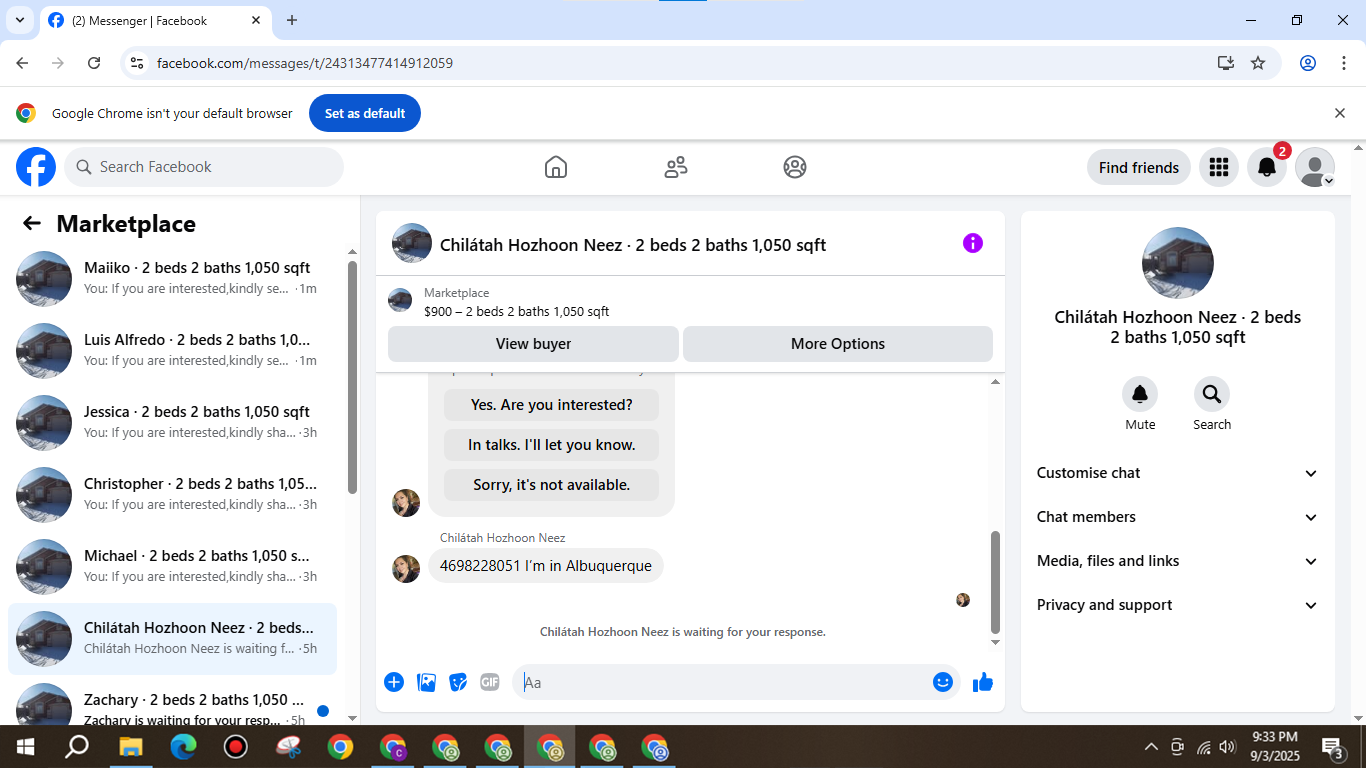
Task: Reply "Sorry, it's not available."
Action: click(x=551, y=485)
